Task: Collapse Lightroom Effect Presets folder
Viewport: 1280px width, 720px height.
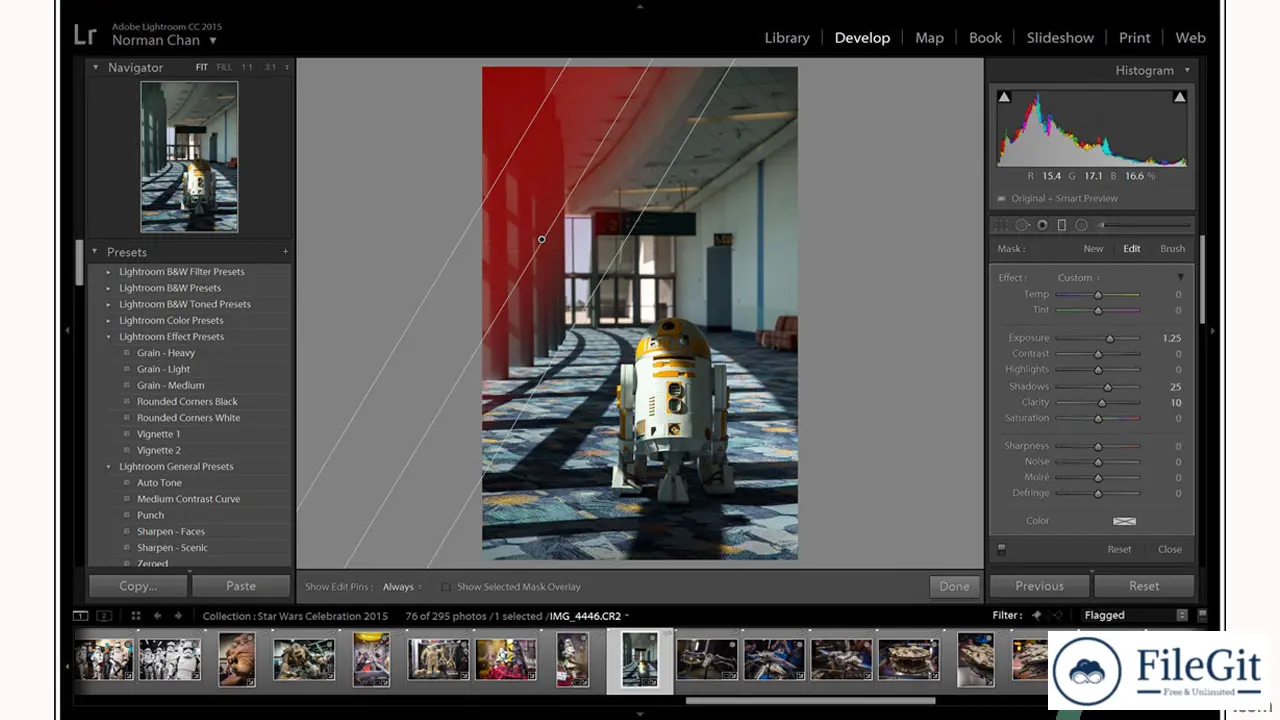Action: (109, 337)
